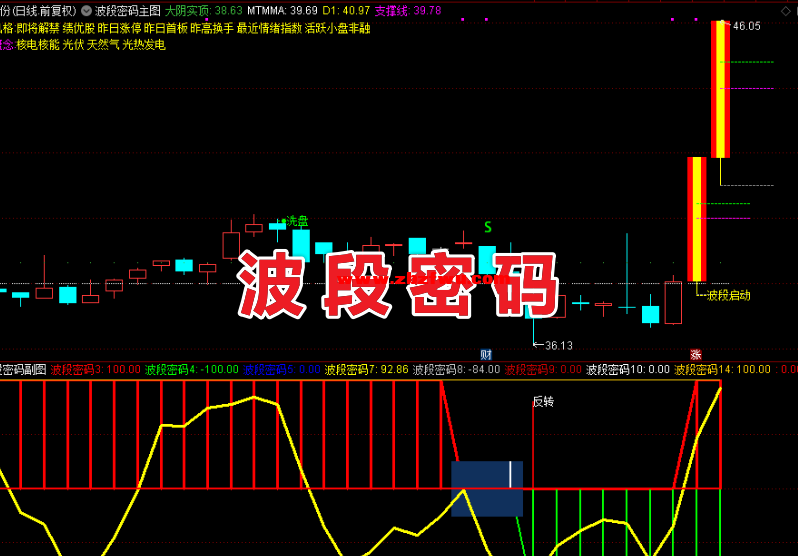Image resolution: width=798 pixels, height=556 pixels.
Task: Click the 波段启动 signal label
Action: (x=728, y=296)
